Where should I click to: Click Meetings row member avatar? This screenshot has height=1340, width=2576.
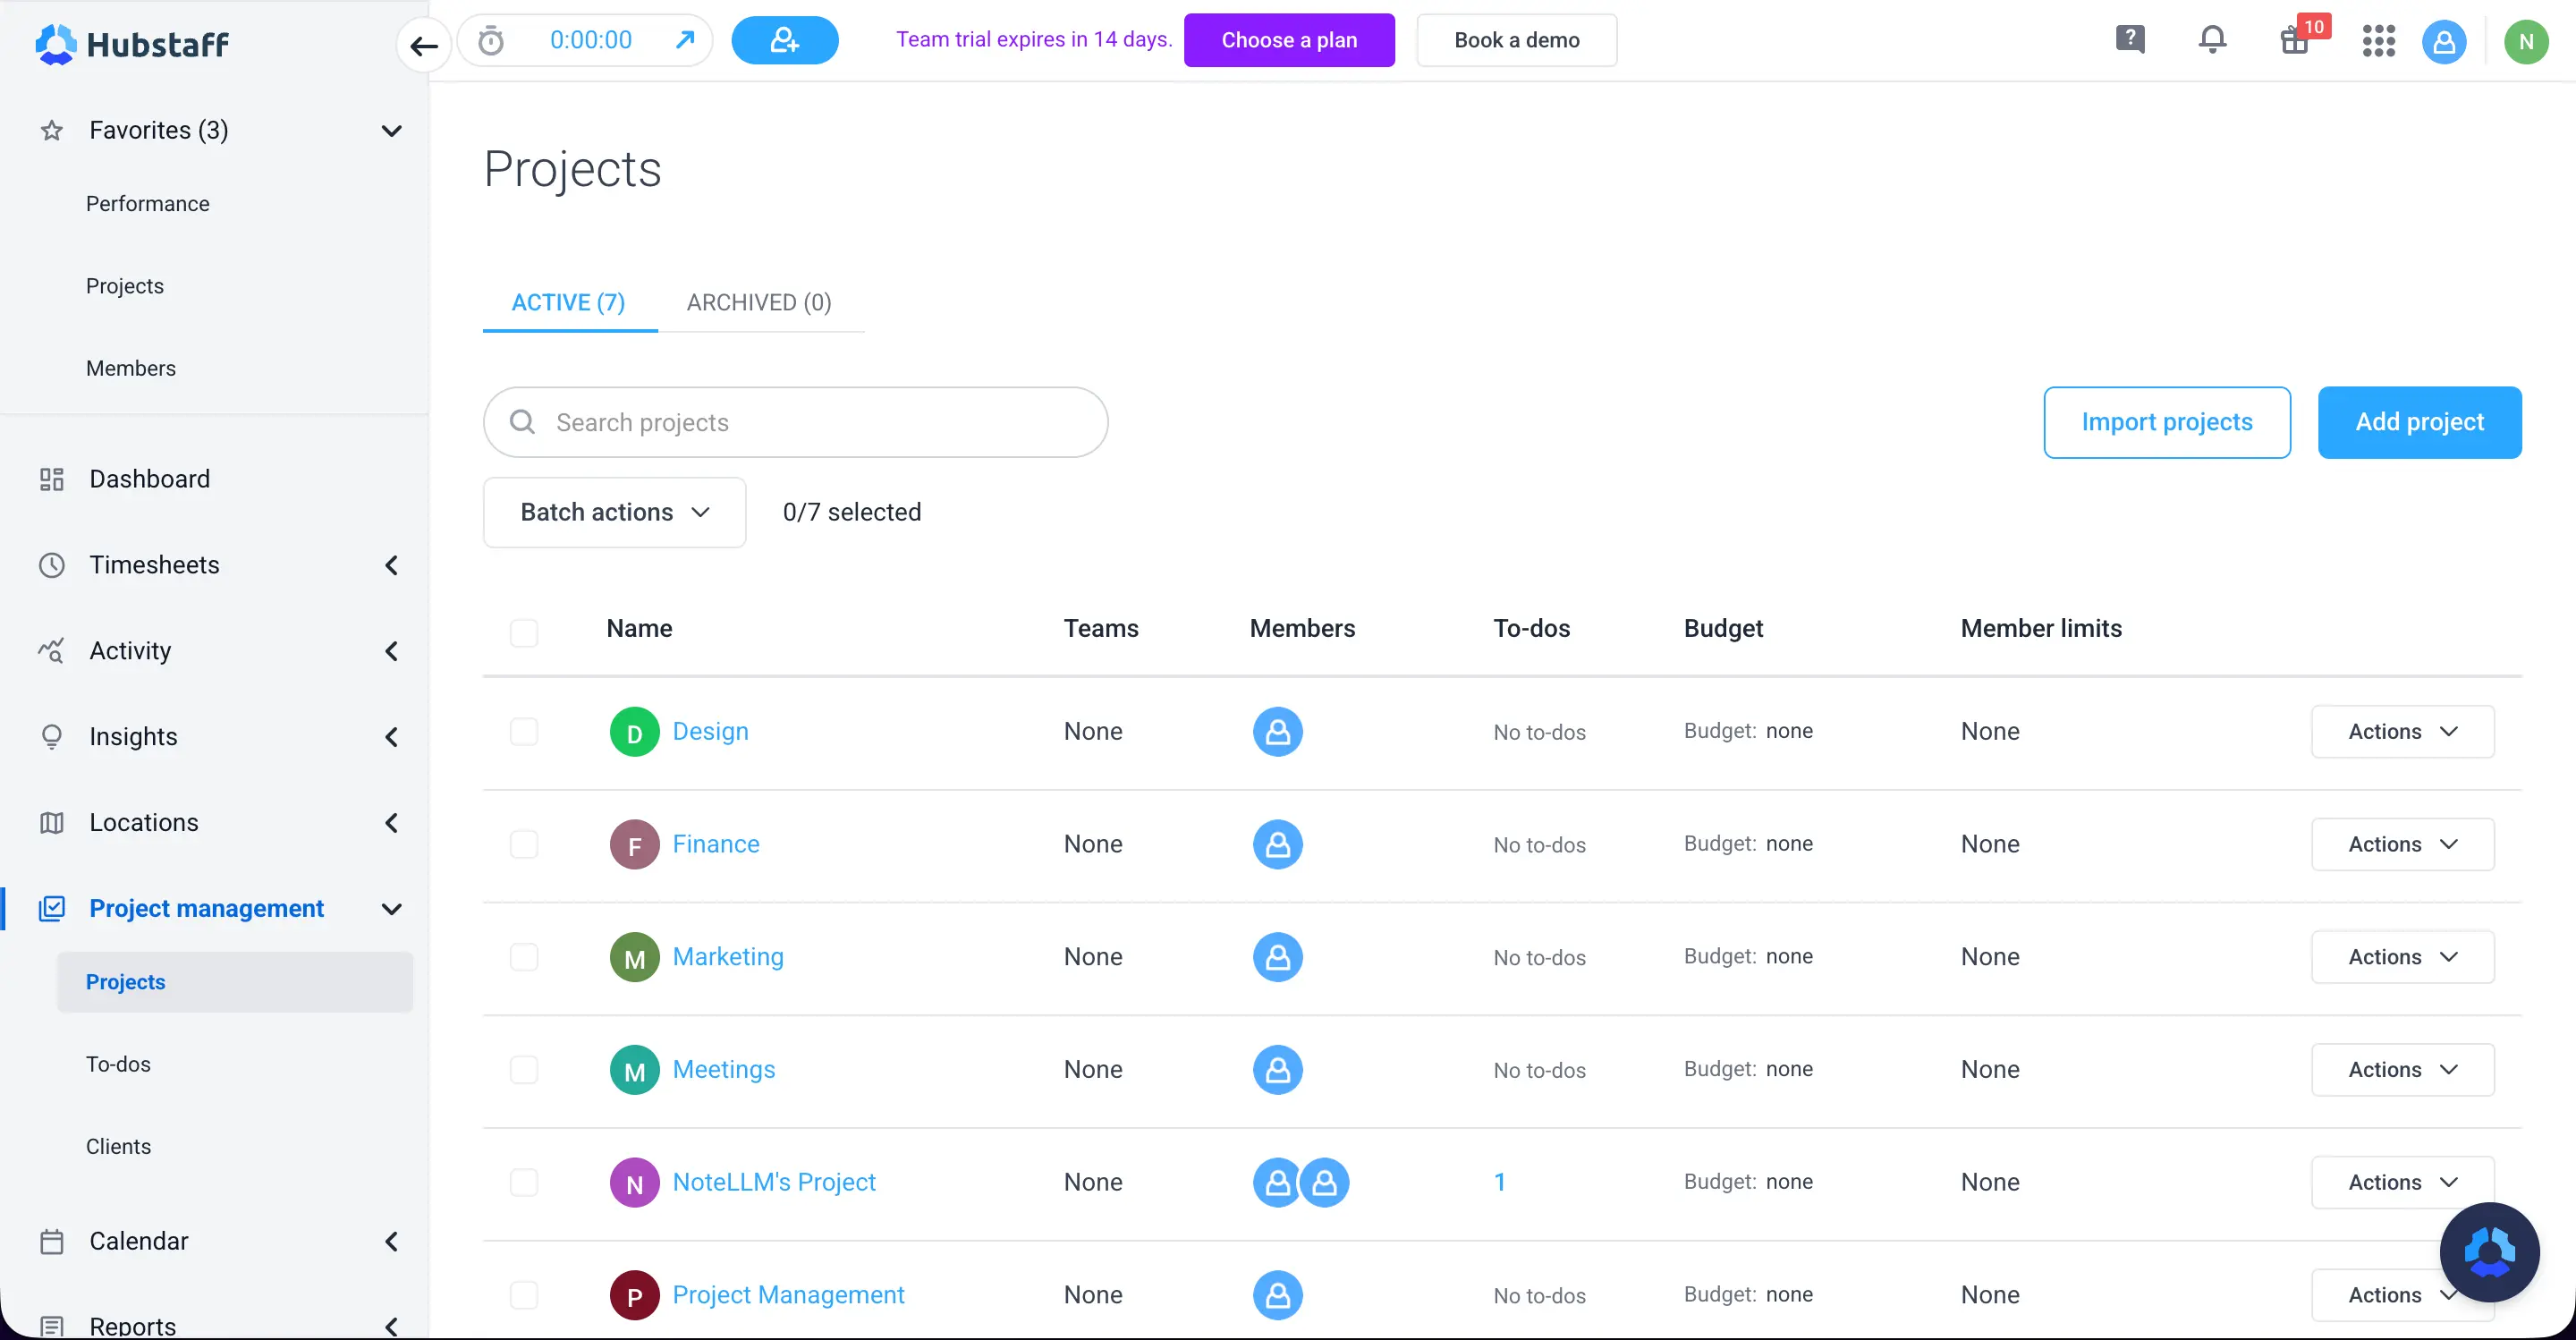coord(1277,1070)
